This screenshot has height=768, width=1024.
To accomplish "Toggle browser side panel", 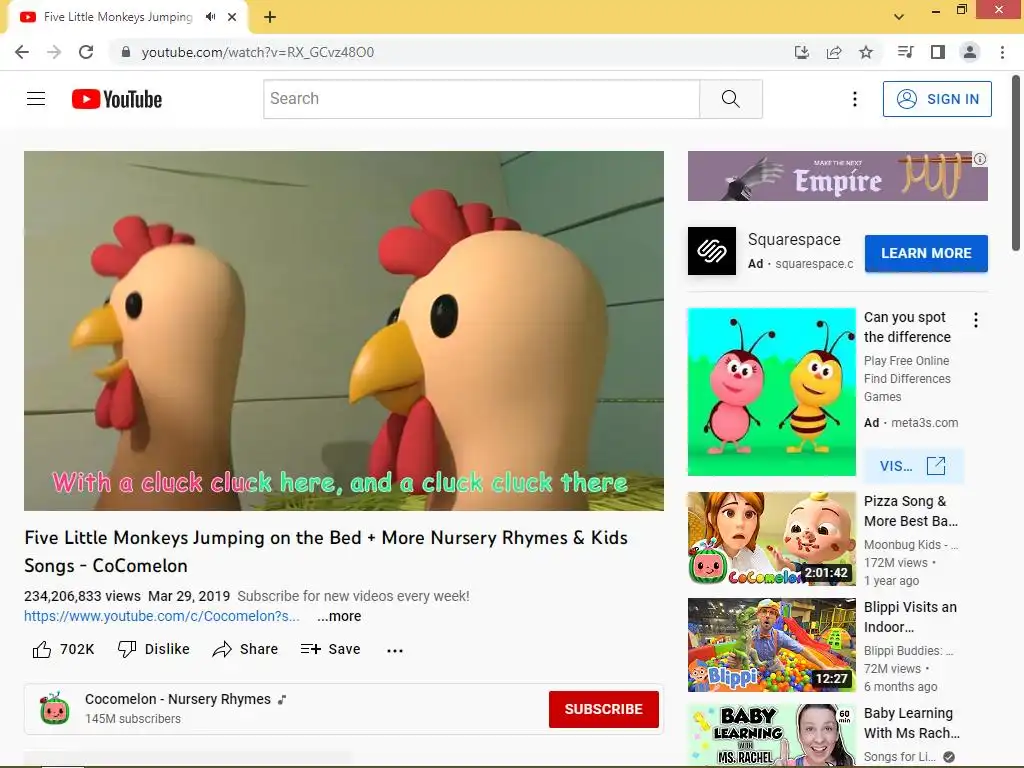I will [938, 52].
